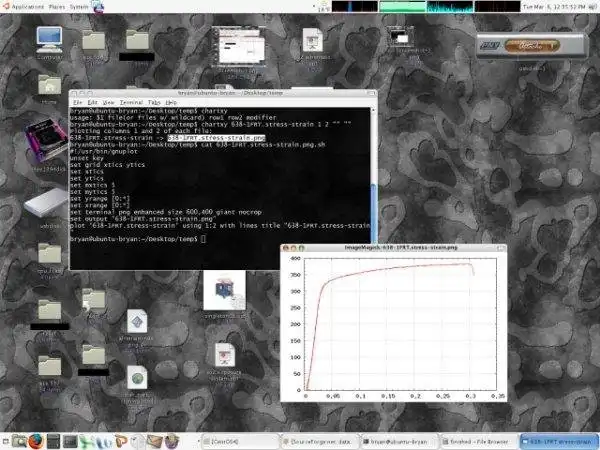The height and width of the screenshot is (450, 600).
Task: Click the volume icon in top panel
Action: (591, 7)
